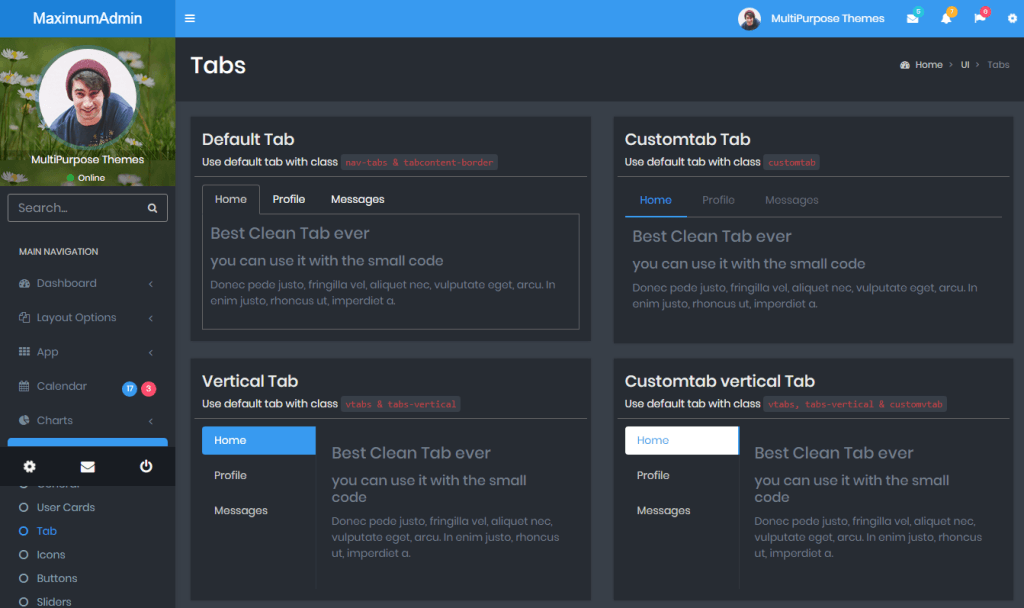
Task: Select Messages in Vertical Tab
Action: pos(259,511)
